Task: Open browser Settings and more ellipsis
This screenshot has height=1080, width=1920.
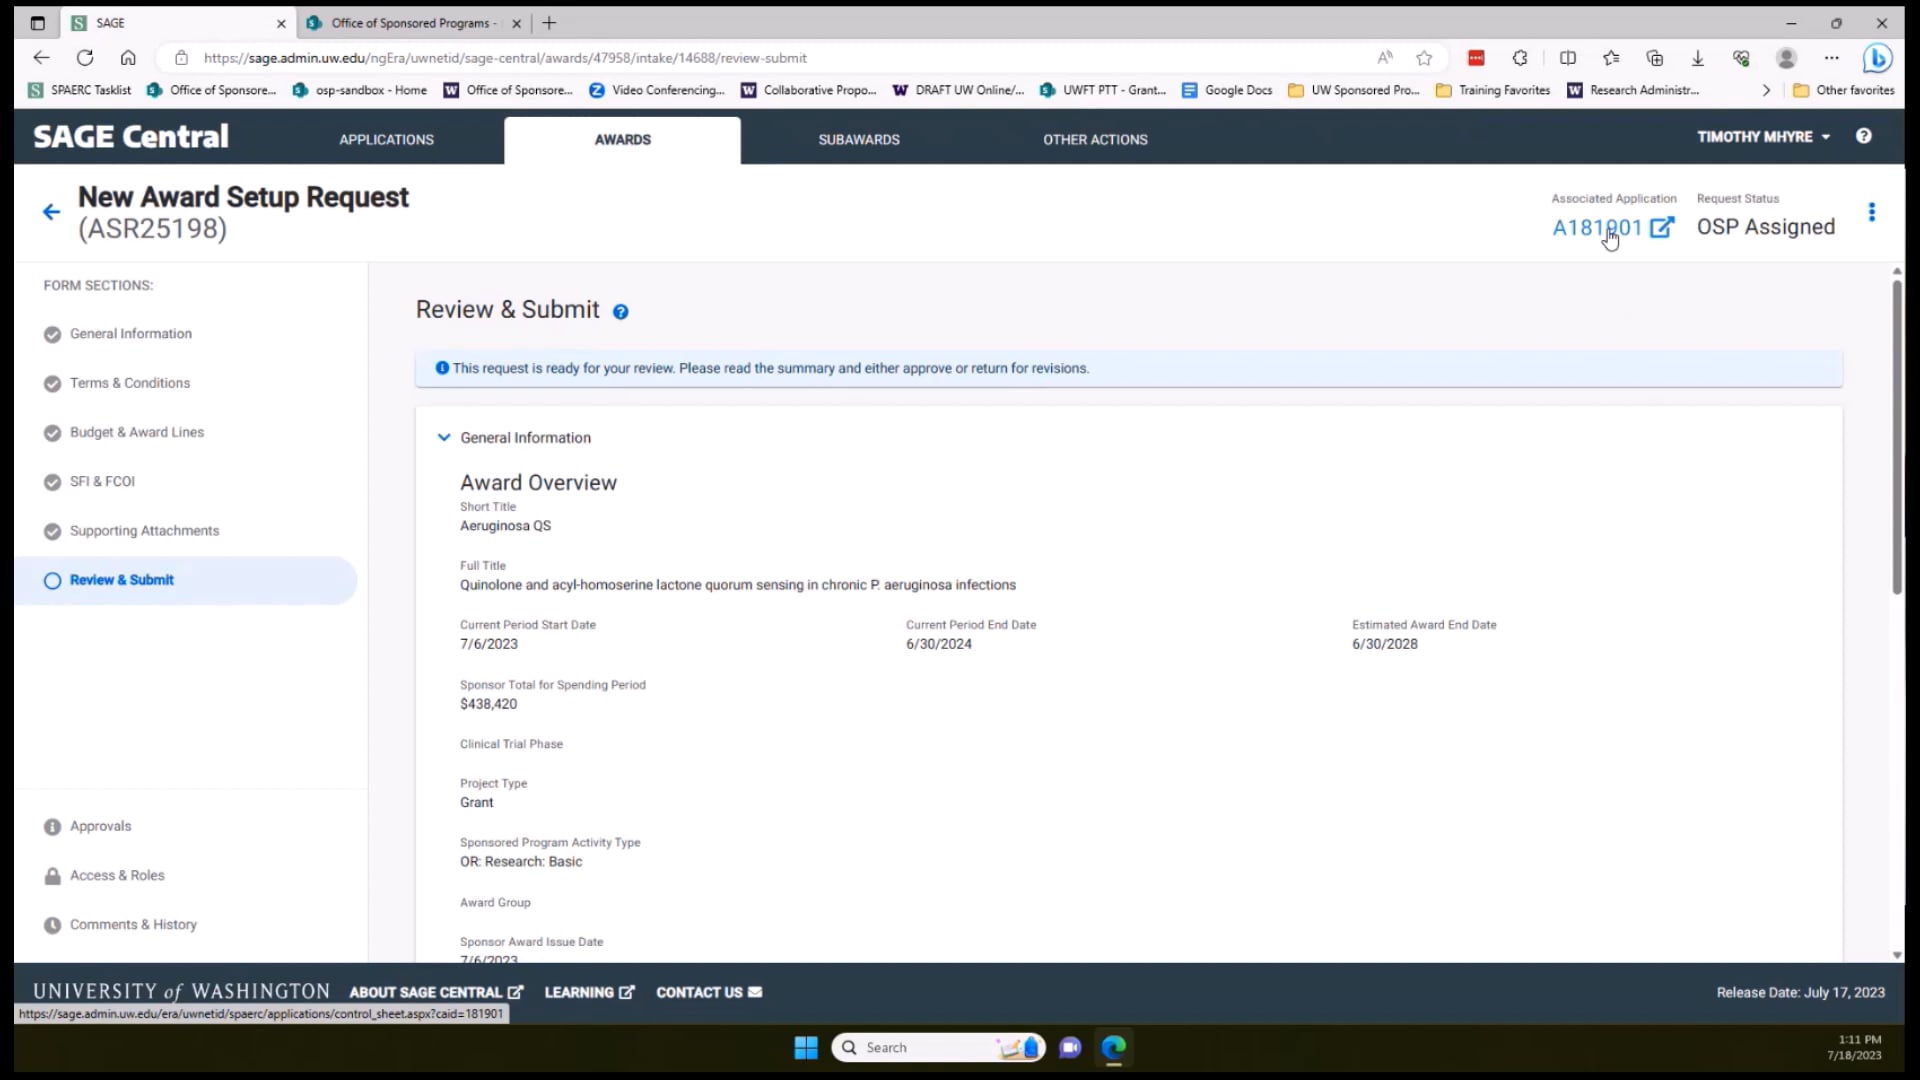Action: pyautogui.click(x=1831, y=58)
